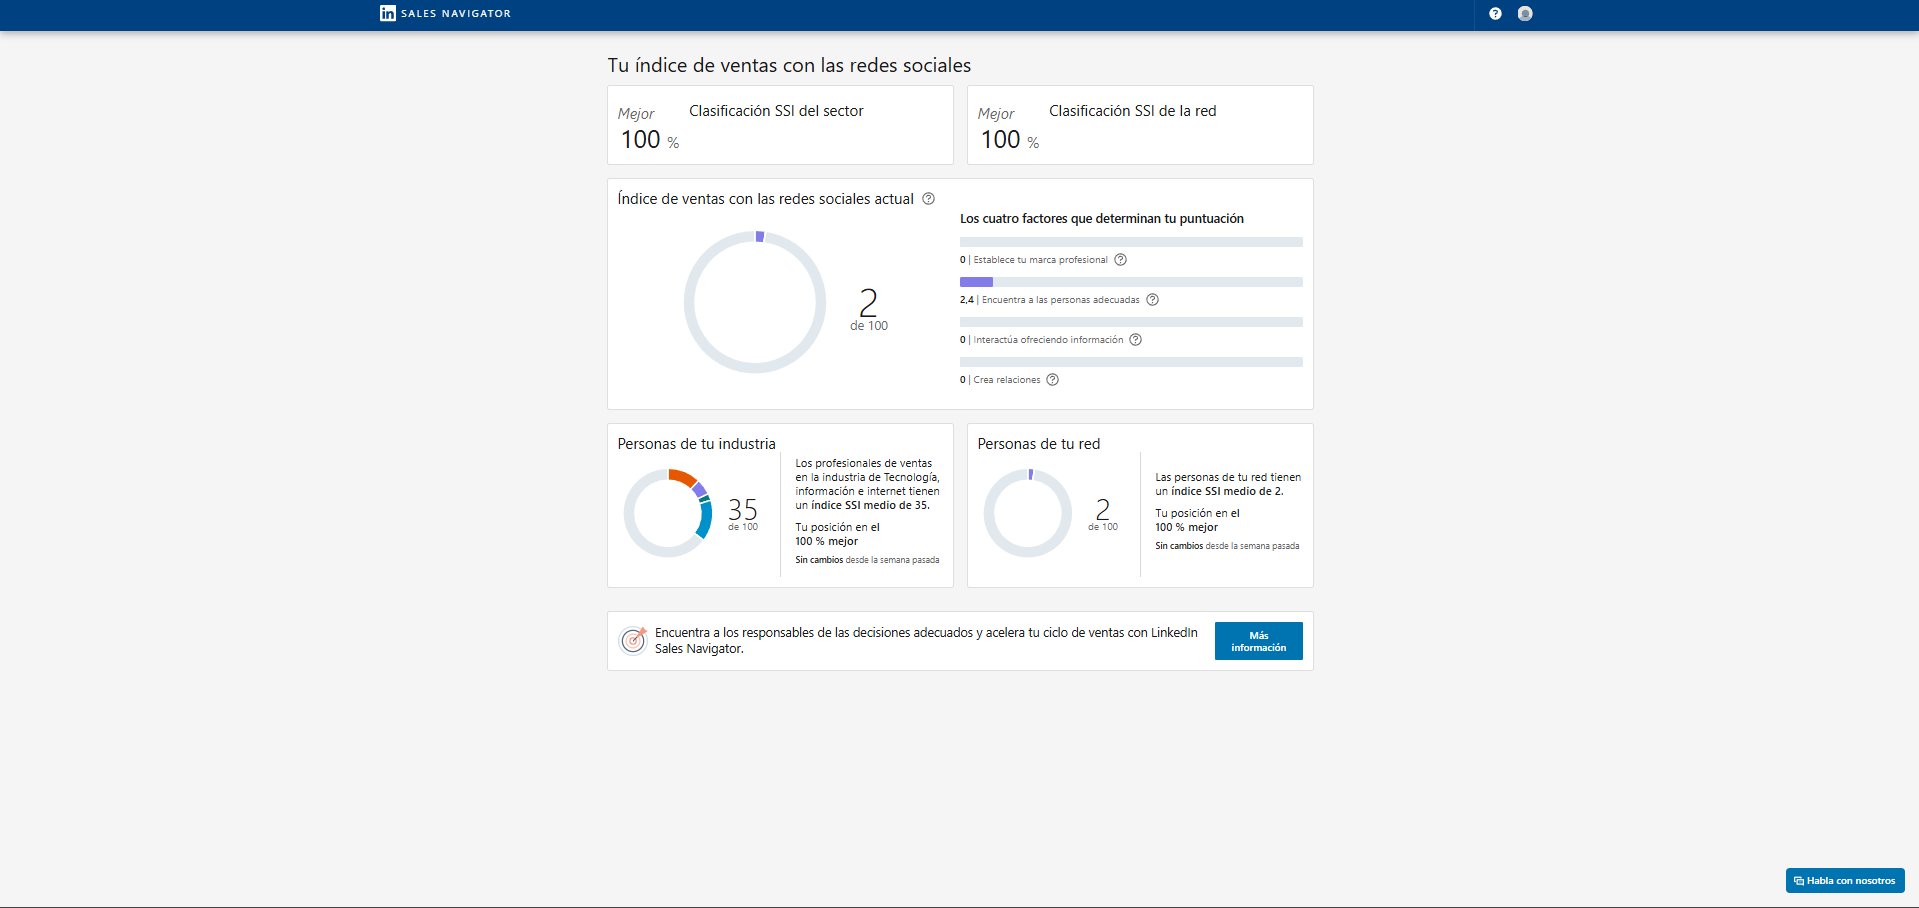
Task: Click the LinkedIn logo in header
Action: 388,13
